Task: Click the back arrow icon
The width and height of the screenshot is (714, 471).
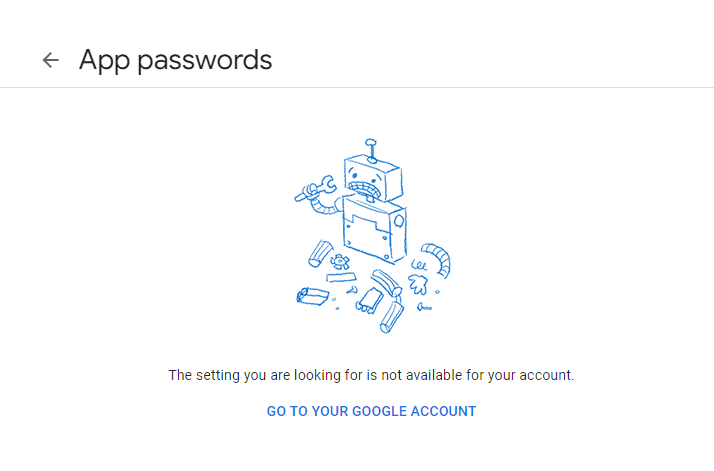Action: (x=50, y=60)
